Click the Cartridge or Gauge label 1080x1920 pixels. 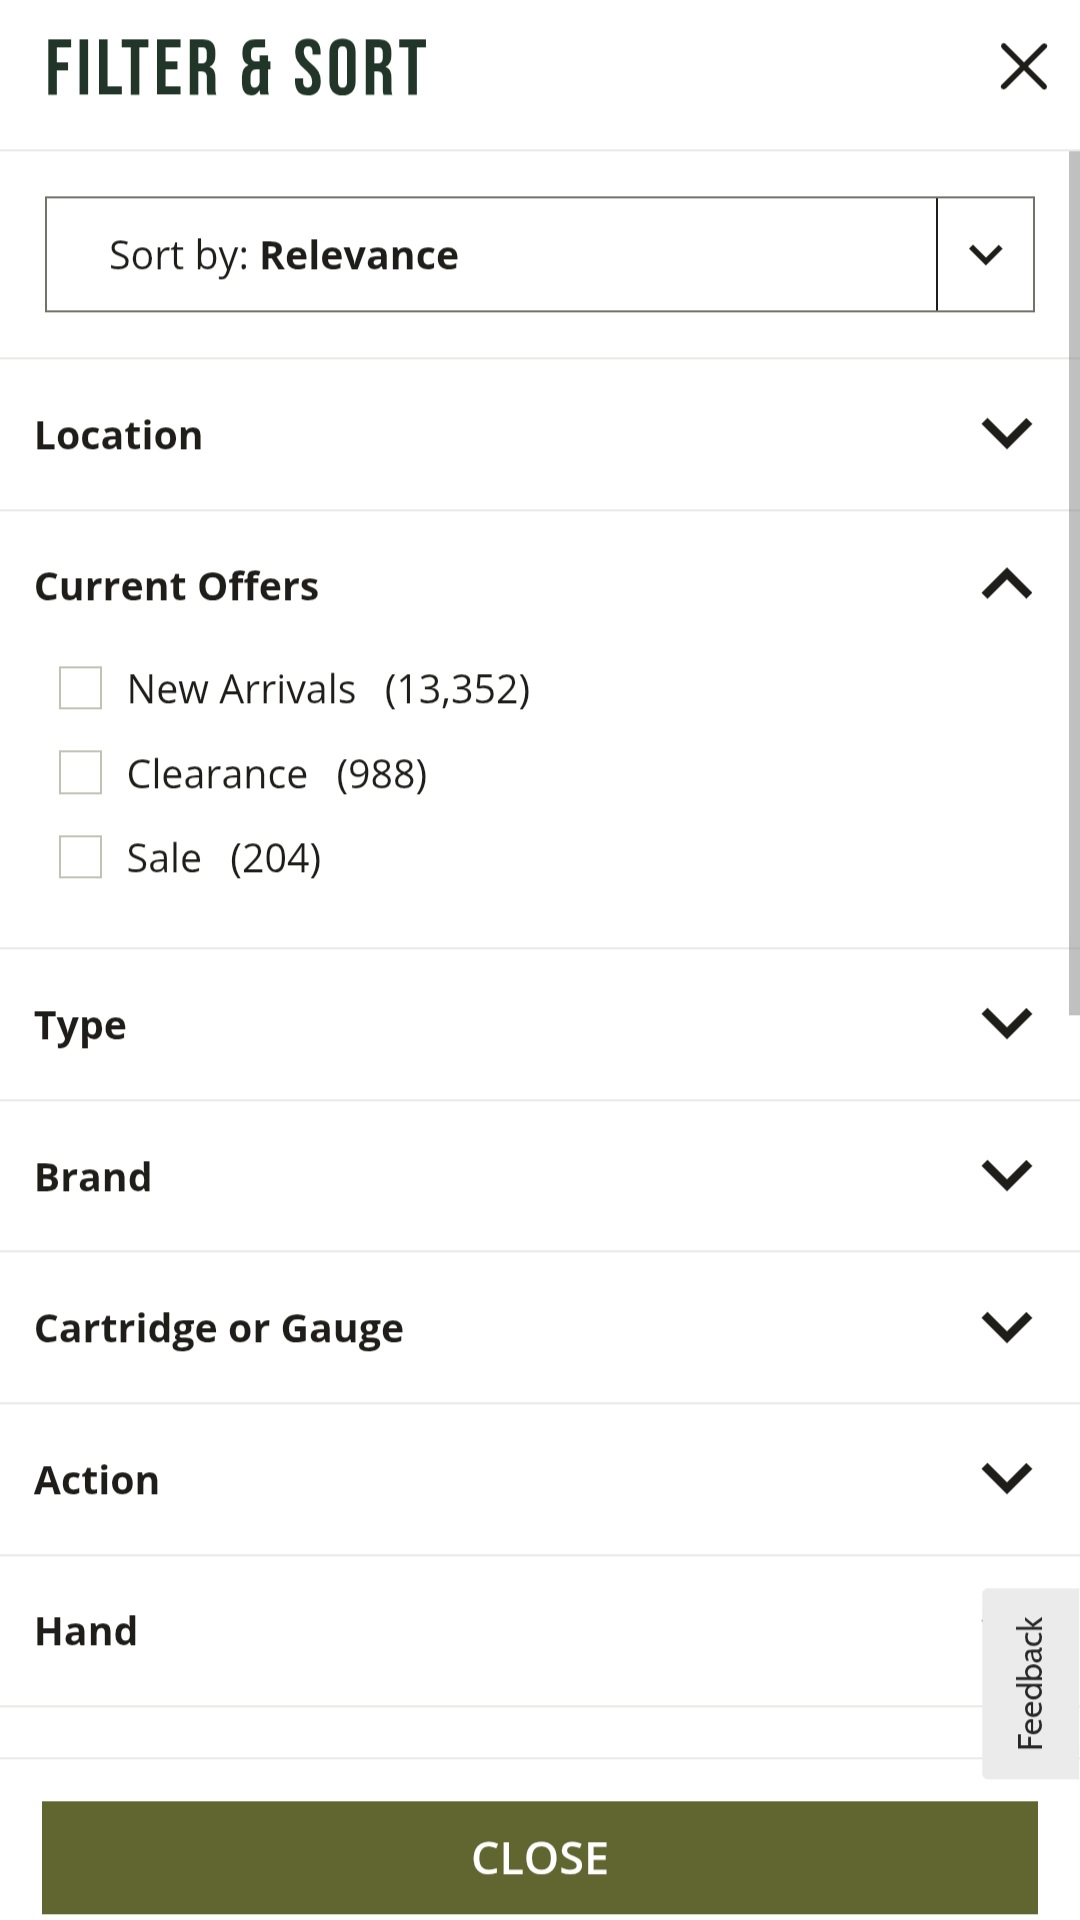coord(219,1328)
